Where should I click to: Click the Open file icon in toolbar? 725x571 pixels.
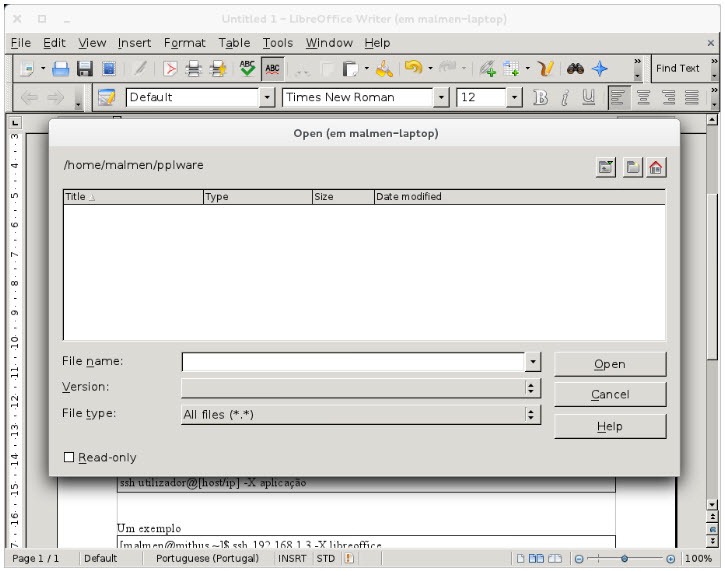pyautogui.click(x=61, y=69)
